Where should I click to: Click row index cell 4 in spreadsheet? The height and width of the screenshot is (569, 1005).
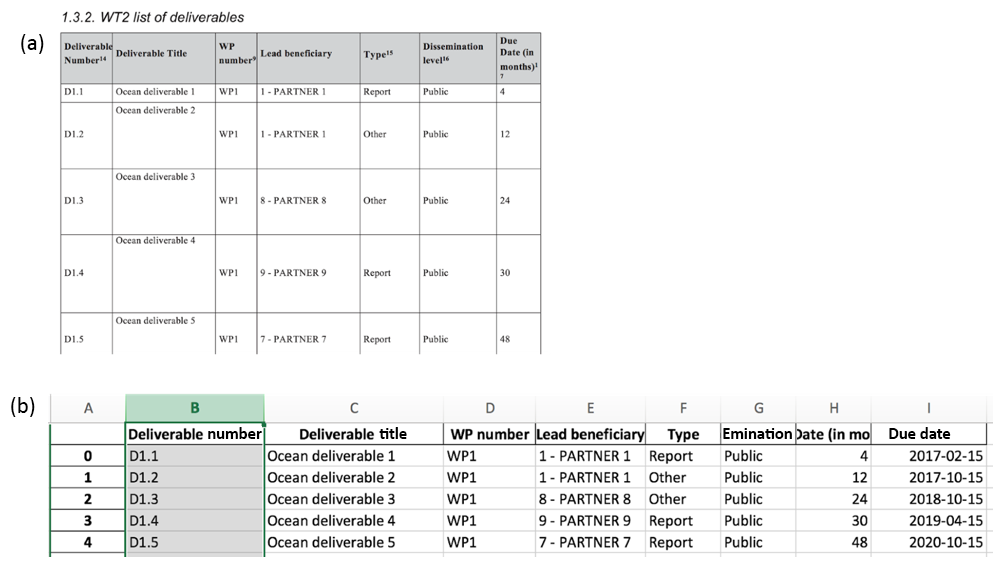click(88, 542)
